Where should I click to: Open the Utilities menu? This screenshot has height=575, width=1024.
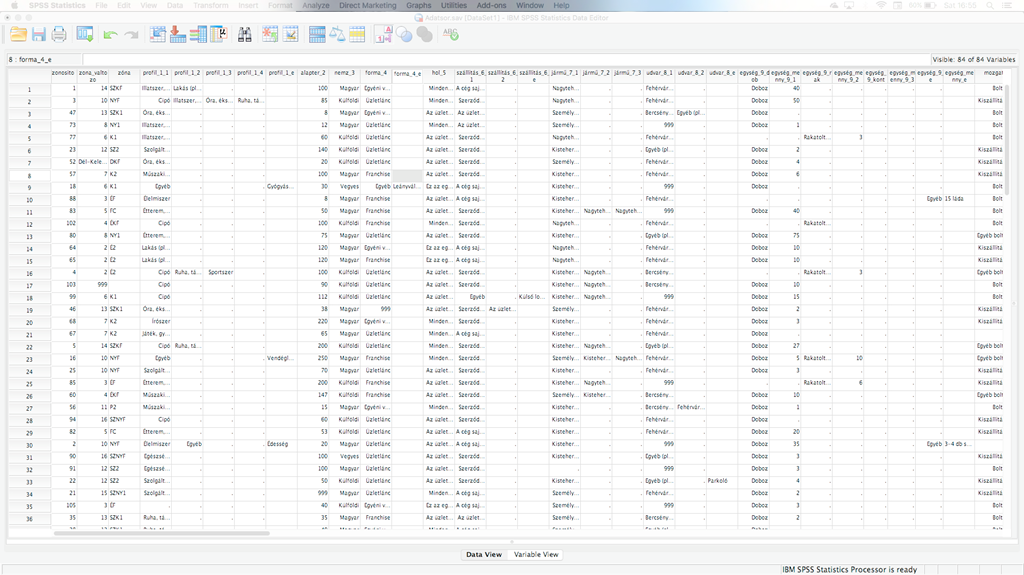[454, 5]
